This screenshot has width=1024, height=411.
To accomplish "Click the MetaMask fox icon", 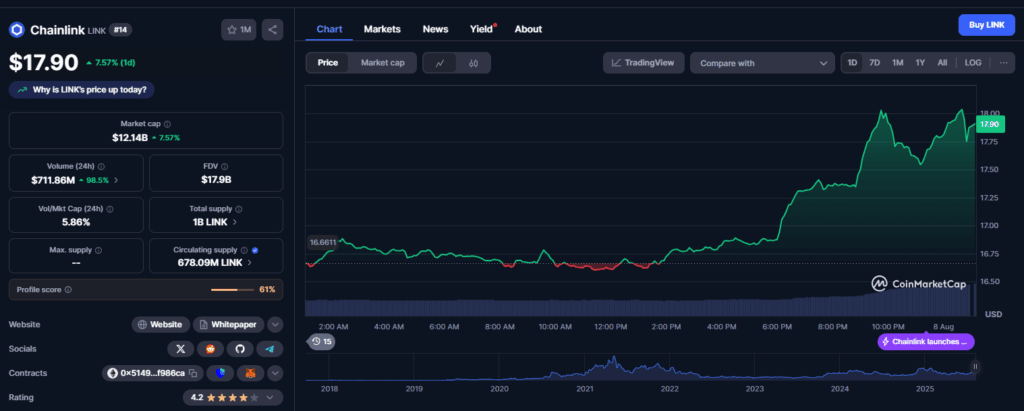I will point(251,373).
